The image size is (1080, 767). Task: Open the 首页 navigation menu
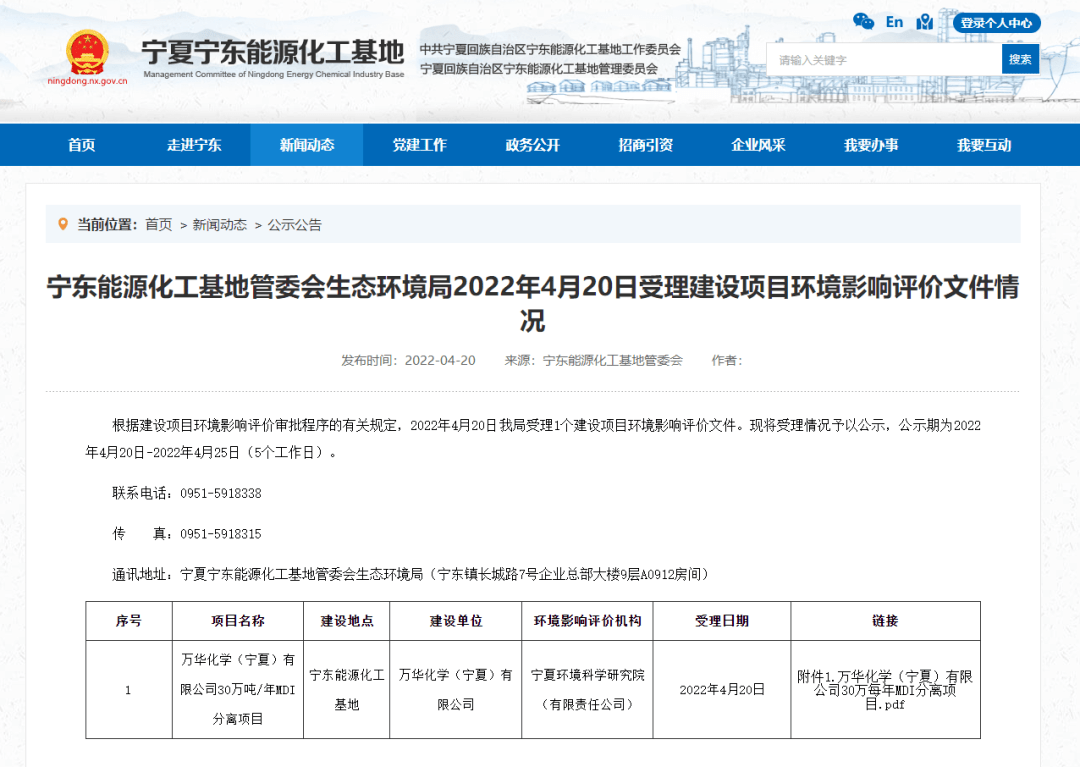pos(80,144)
